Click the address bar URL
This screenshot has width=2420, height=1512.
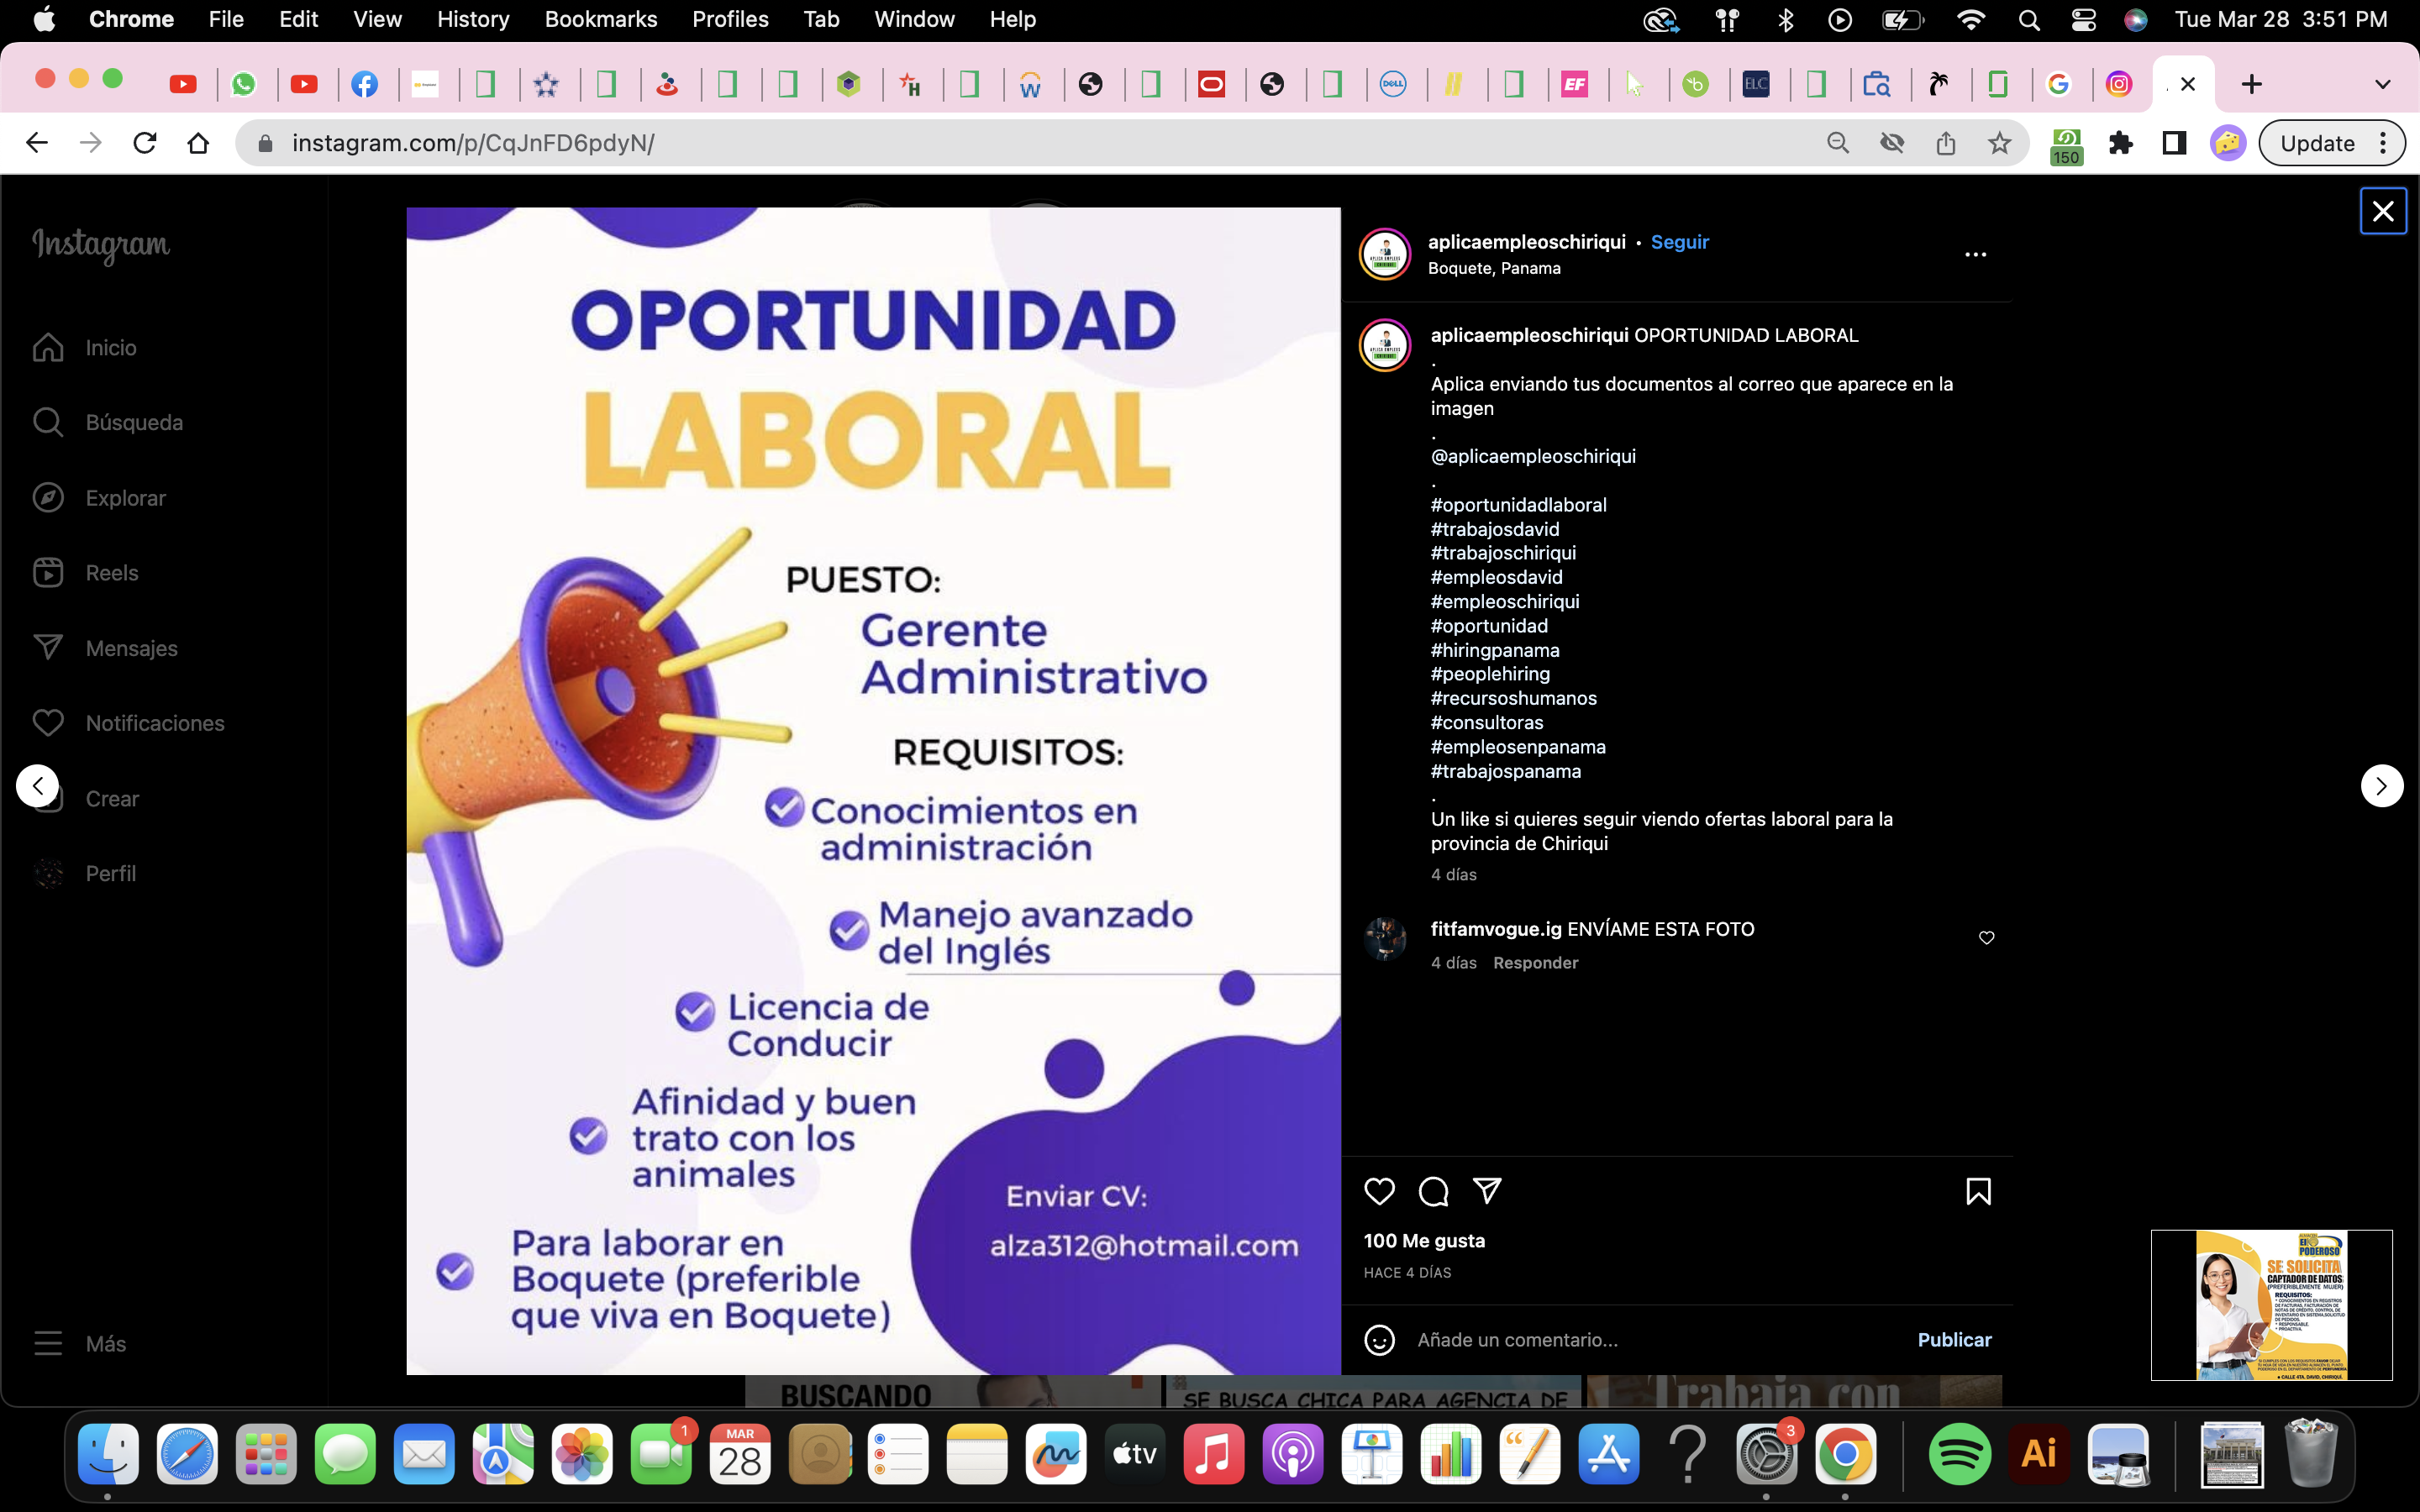point(472,143)
